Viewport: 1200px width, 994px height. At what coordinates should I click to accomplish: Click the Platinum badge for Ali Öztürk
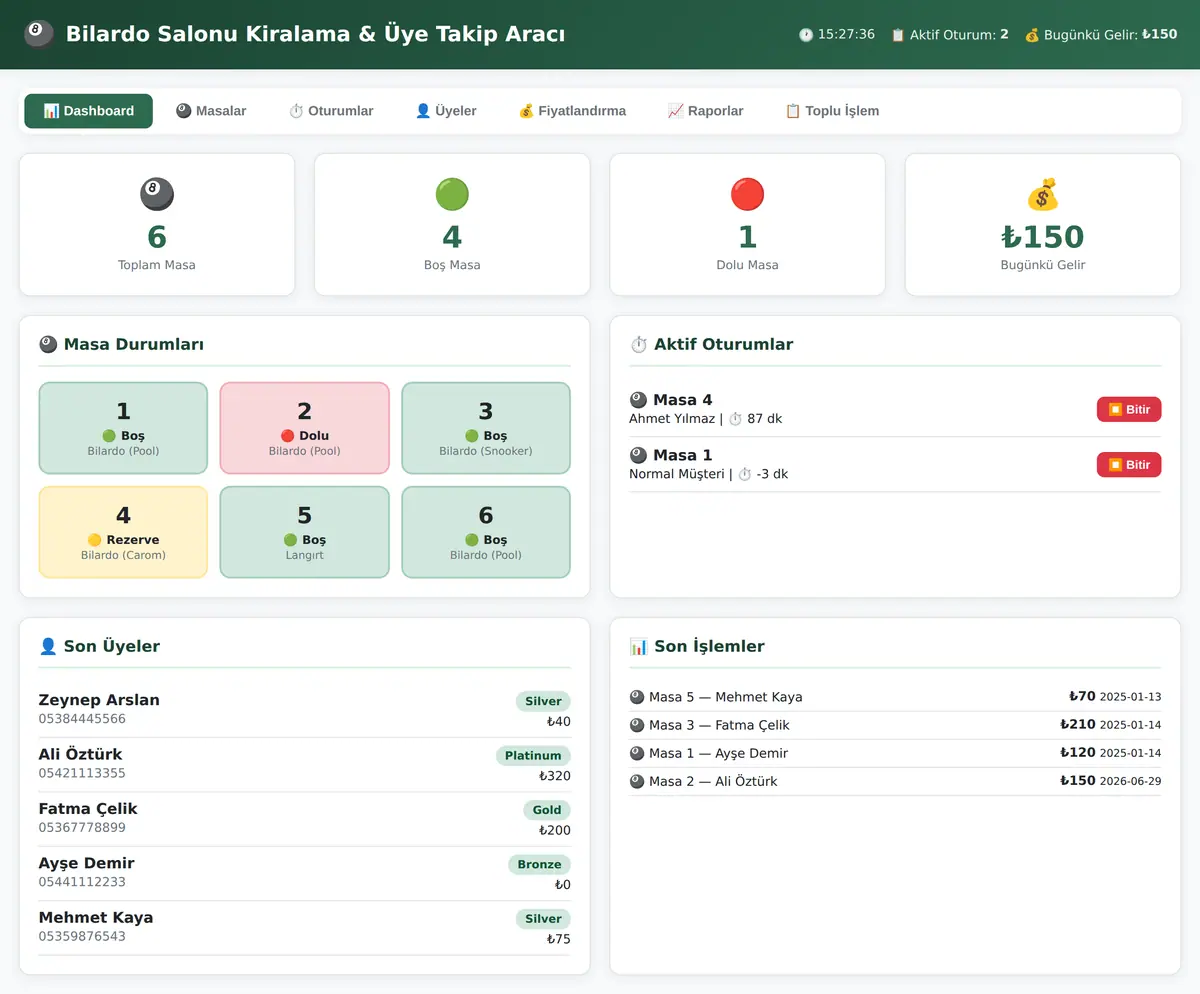533,756
